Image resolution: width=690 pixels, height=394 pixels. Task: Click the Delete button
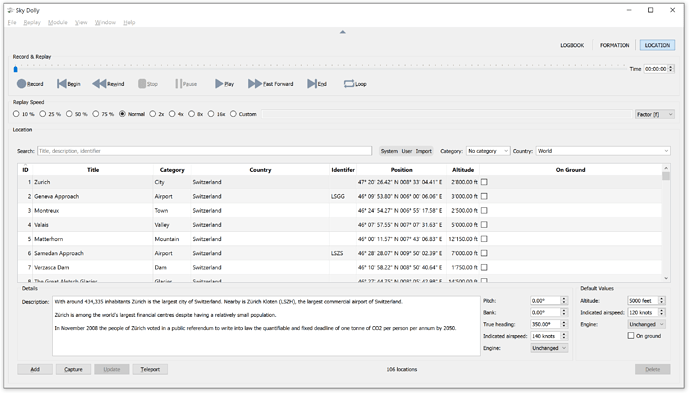[x=653, y=369]
